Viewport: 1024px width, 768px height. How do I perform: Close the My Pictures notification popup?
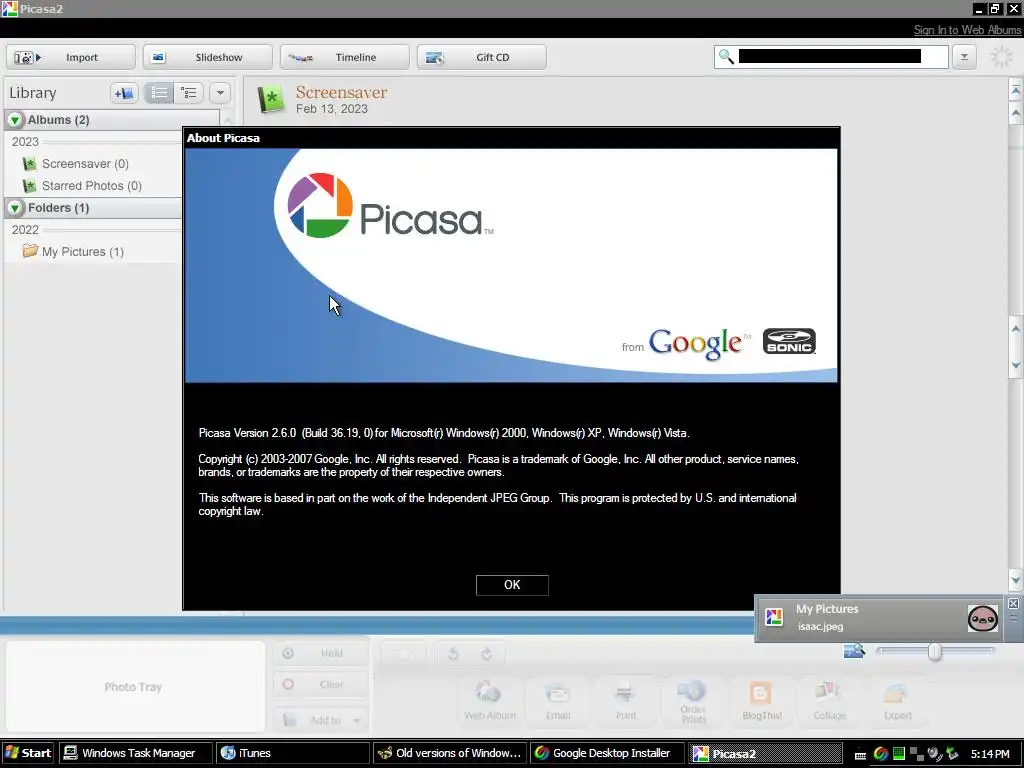1013,603
